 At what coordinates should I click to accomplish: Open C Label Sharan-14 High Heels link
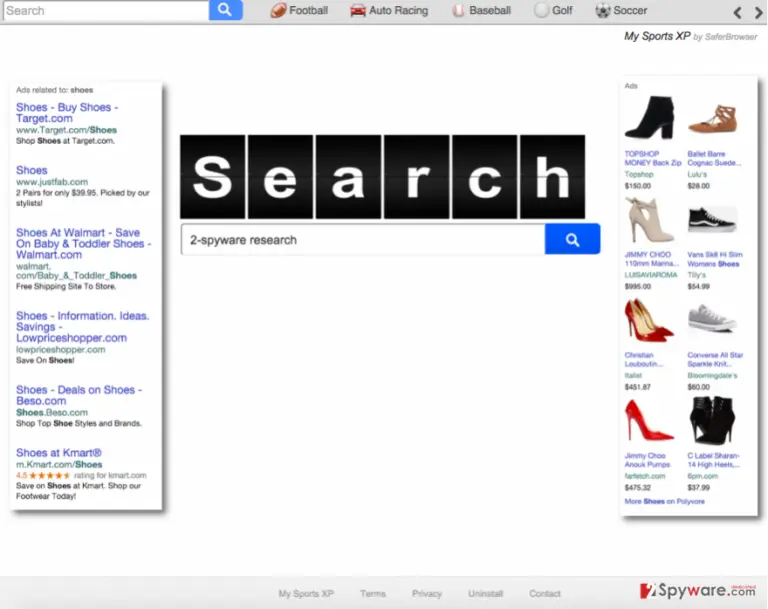(714, 460)
